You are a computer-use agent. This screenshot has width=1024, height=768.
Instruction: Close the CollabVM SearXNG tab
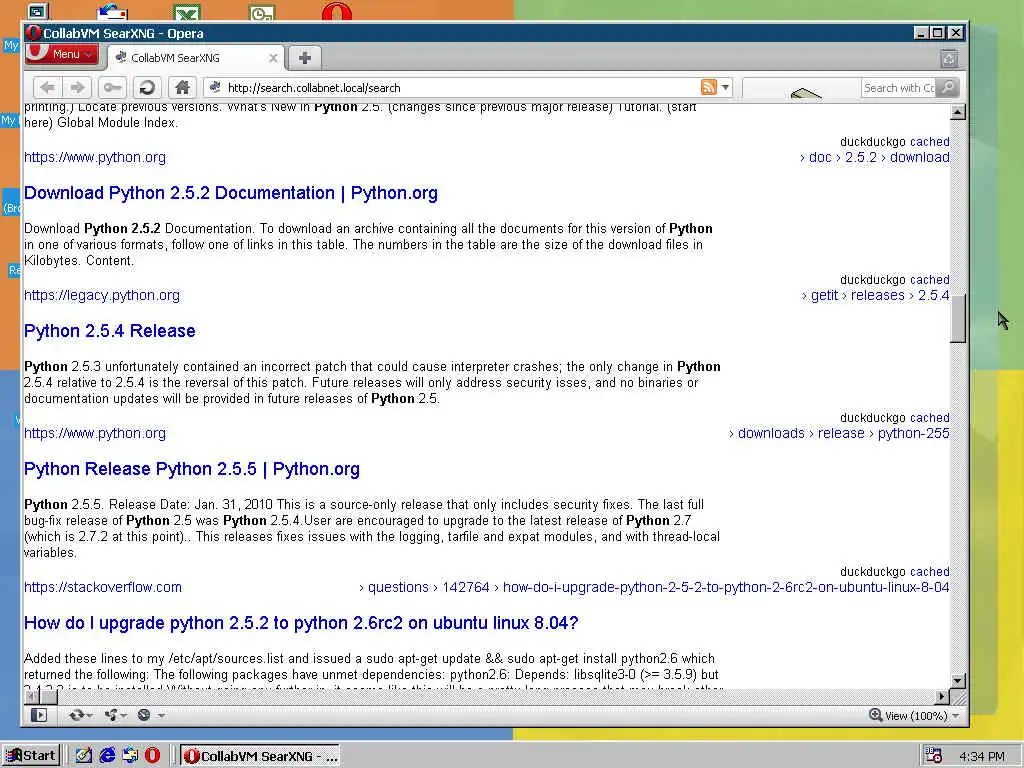274,58
